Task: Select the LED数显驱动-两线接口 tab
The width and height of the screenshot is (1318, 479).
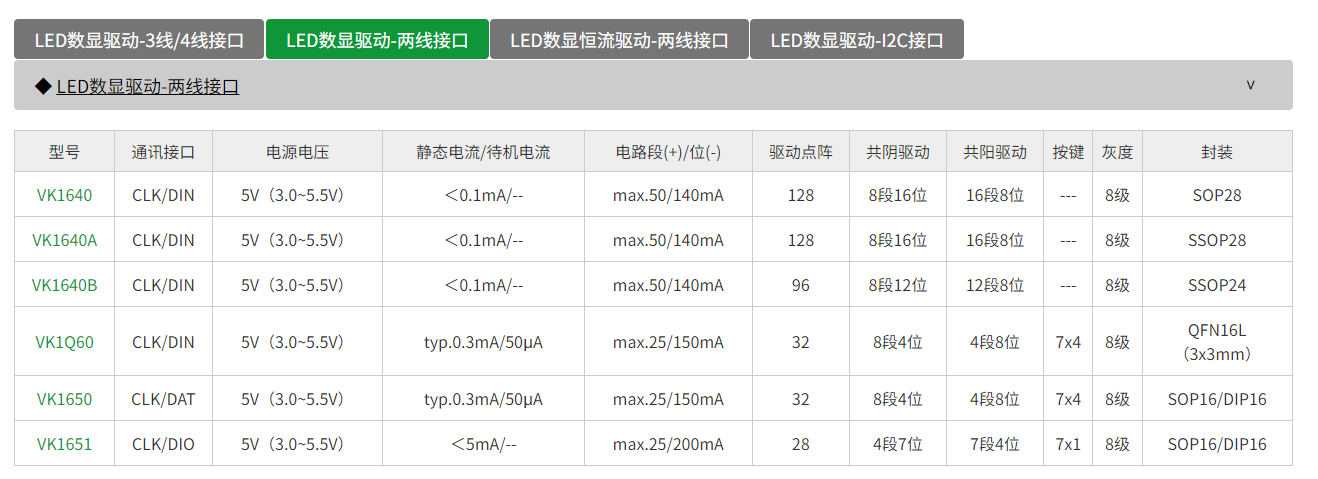Action: click(377, 40)
